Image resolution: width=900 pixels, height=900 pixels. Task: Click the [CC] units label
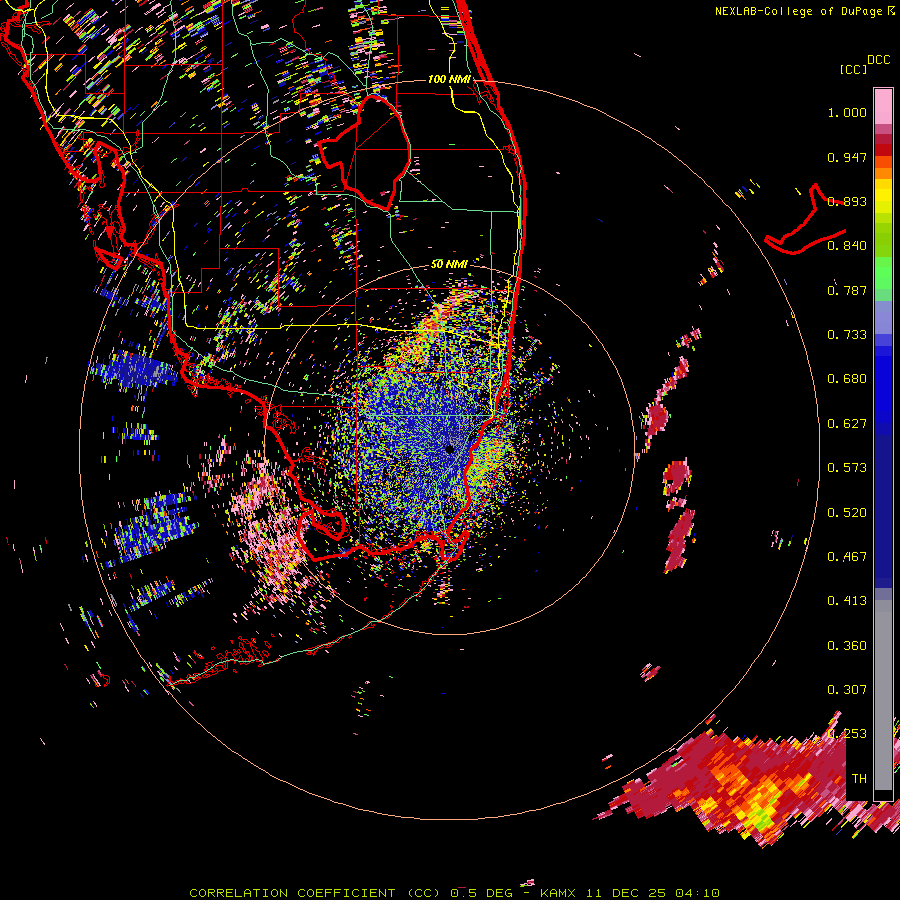[x=853, y=69]
